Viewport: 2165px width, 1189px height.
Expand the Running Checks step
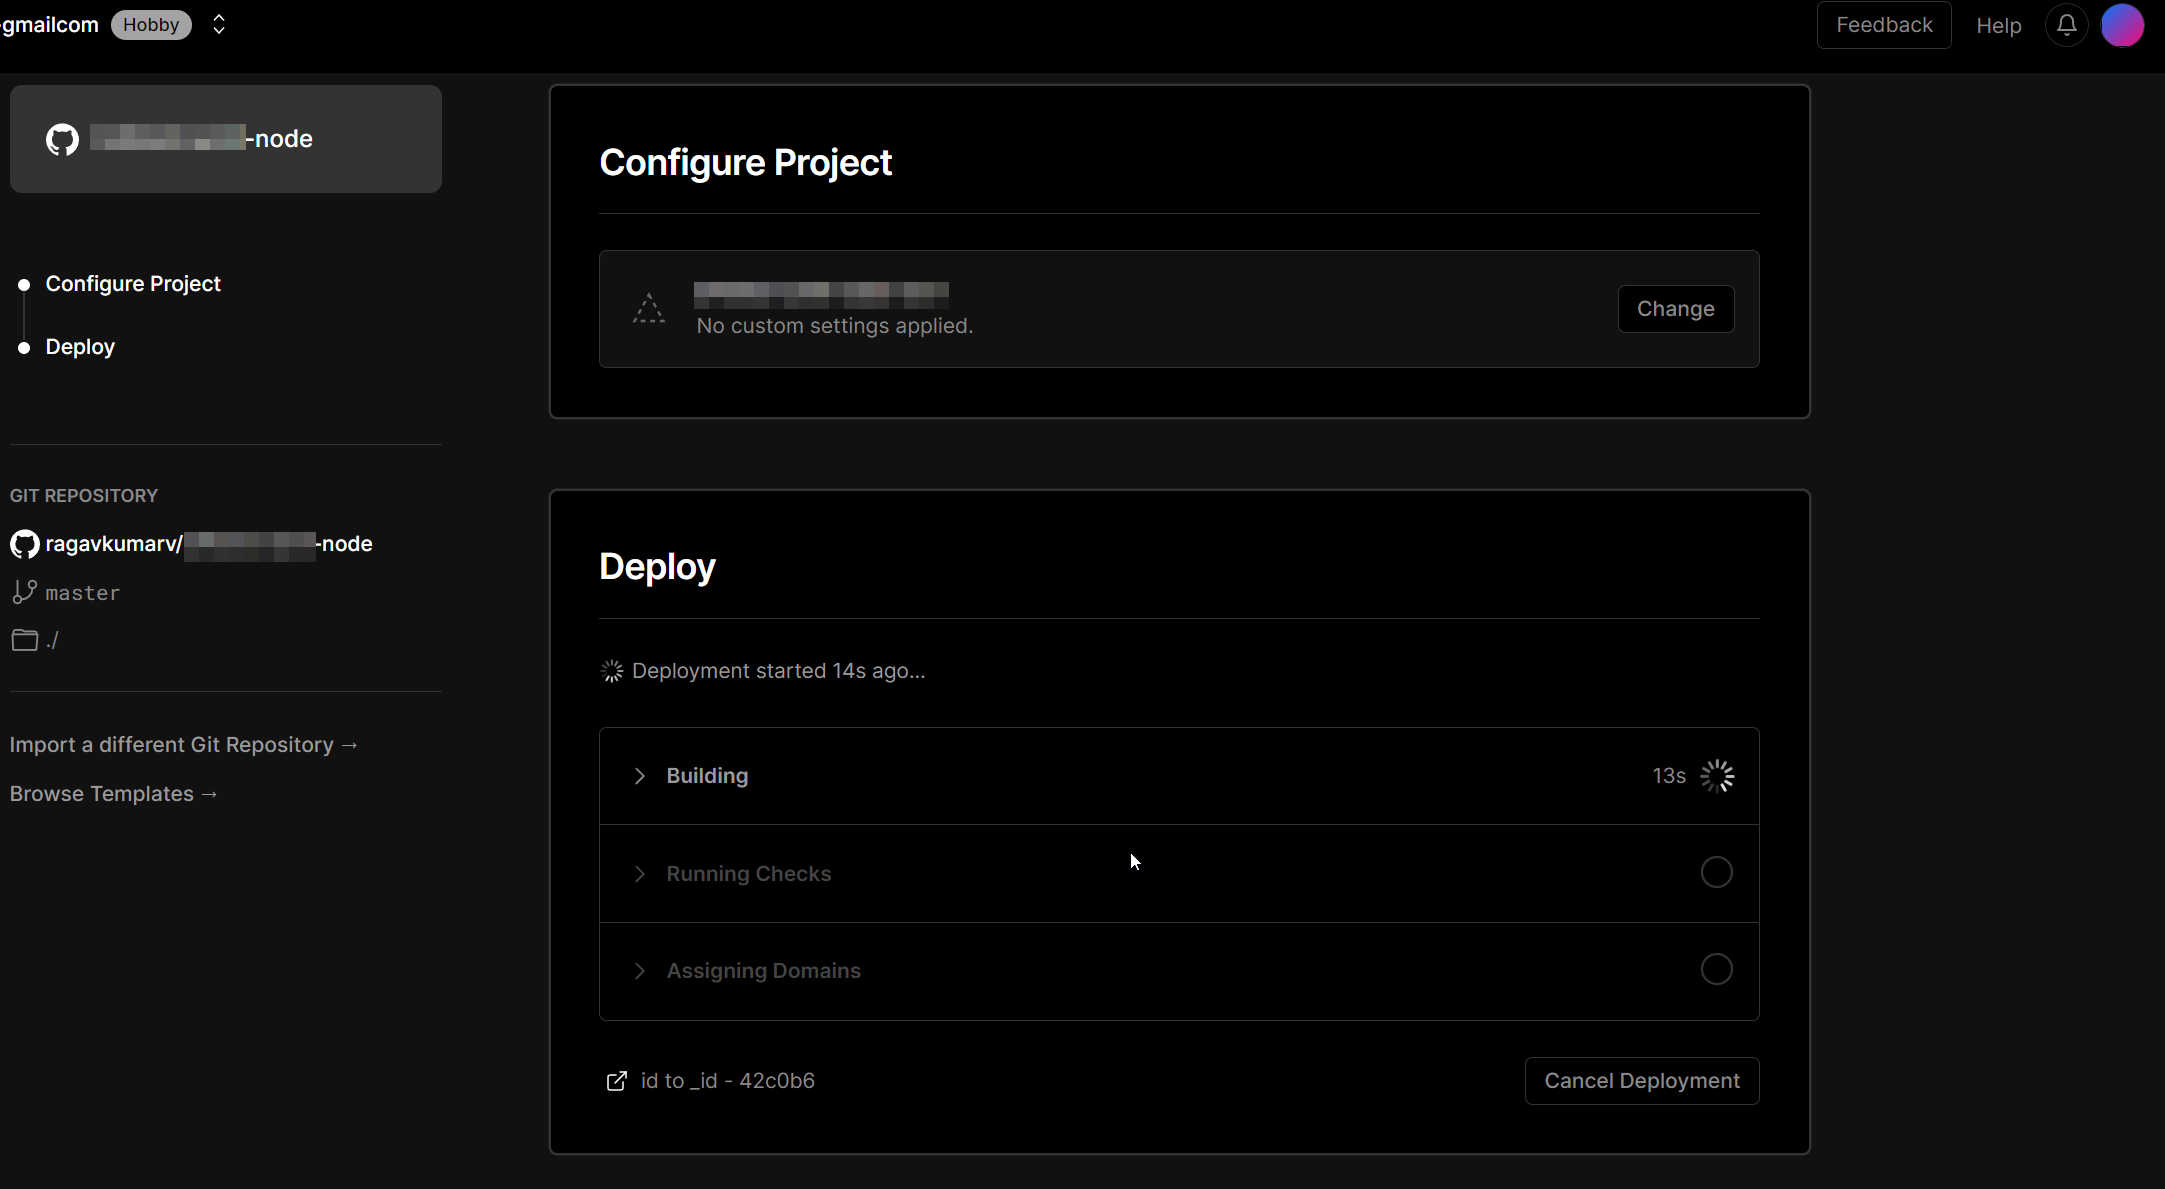click(x=640, y=873)
